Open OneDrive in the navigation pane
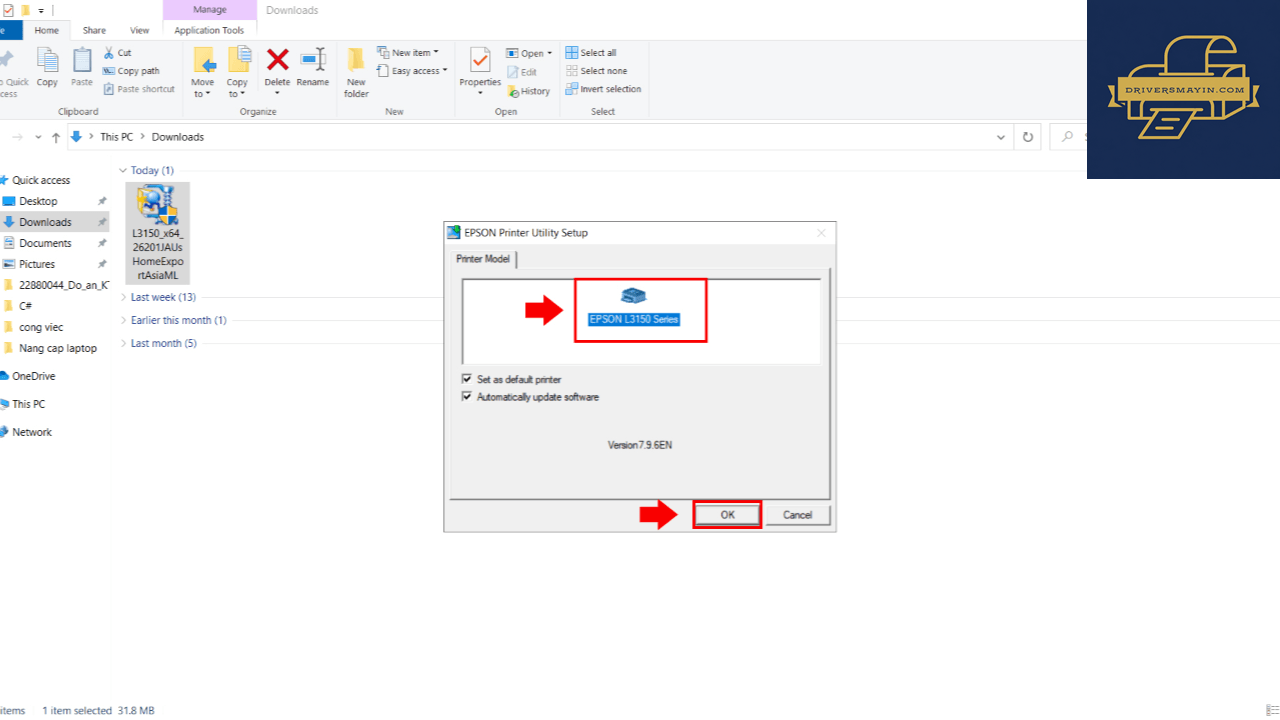 coord(34,376)
